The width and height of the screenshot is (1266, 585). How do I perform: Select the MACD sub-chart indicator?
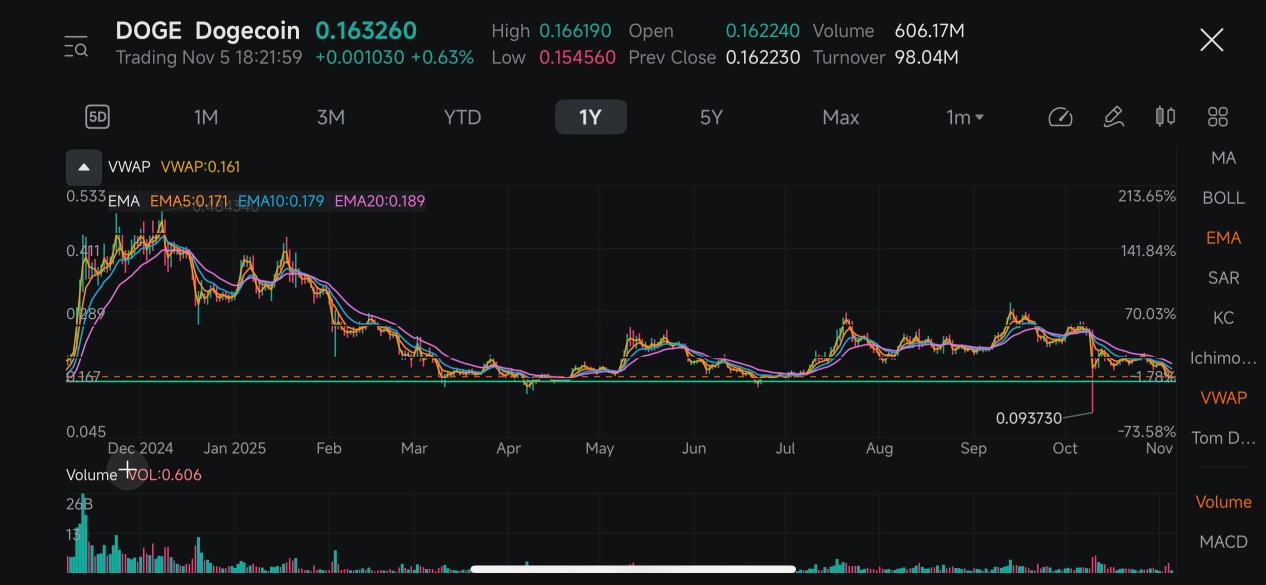coord(1223,542)
